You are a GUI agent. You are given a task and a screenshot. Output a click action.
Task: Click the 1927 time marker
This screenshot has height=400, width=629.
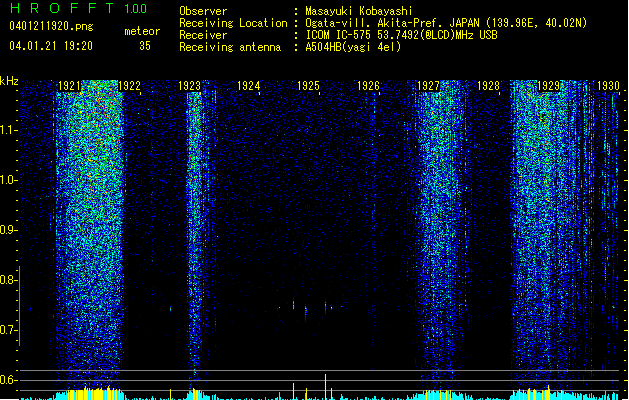[x=428, y=86]
